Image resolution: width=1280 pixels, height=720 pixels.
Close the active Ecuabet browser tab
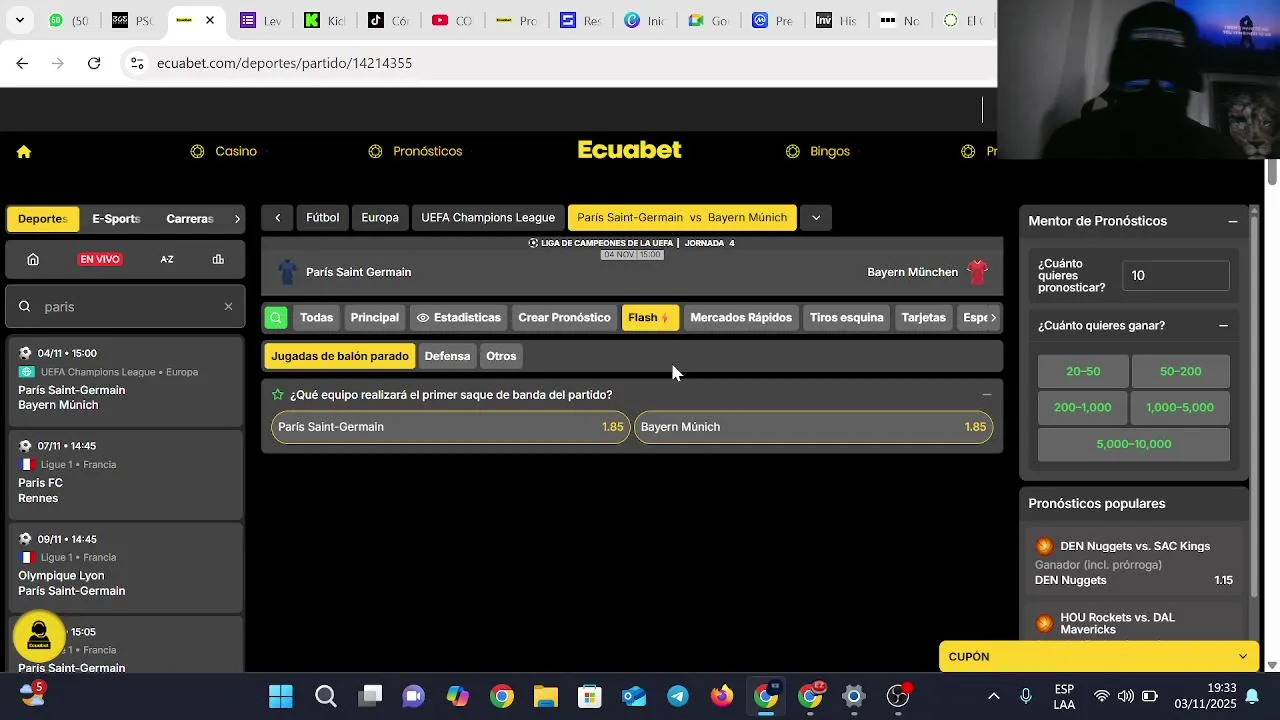209,20
